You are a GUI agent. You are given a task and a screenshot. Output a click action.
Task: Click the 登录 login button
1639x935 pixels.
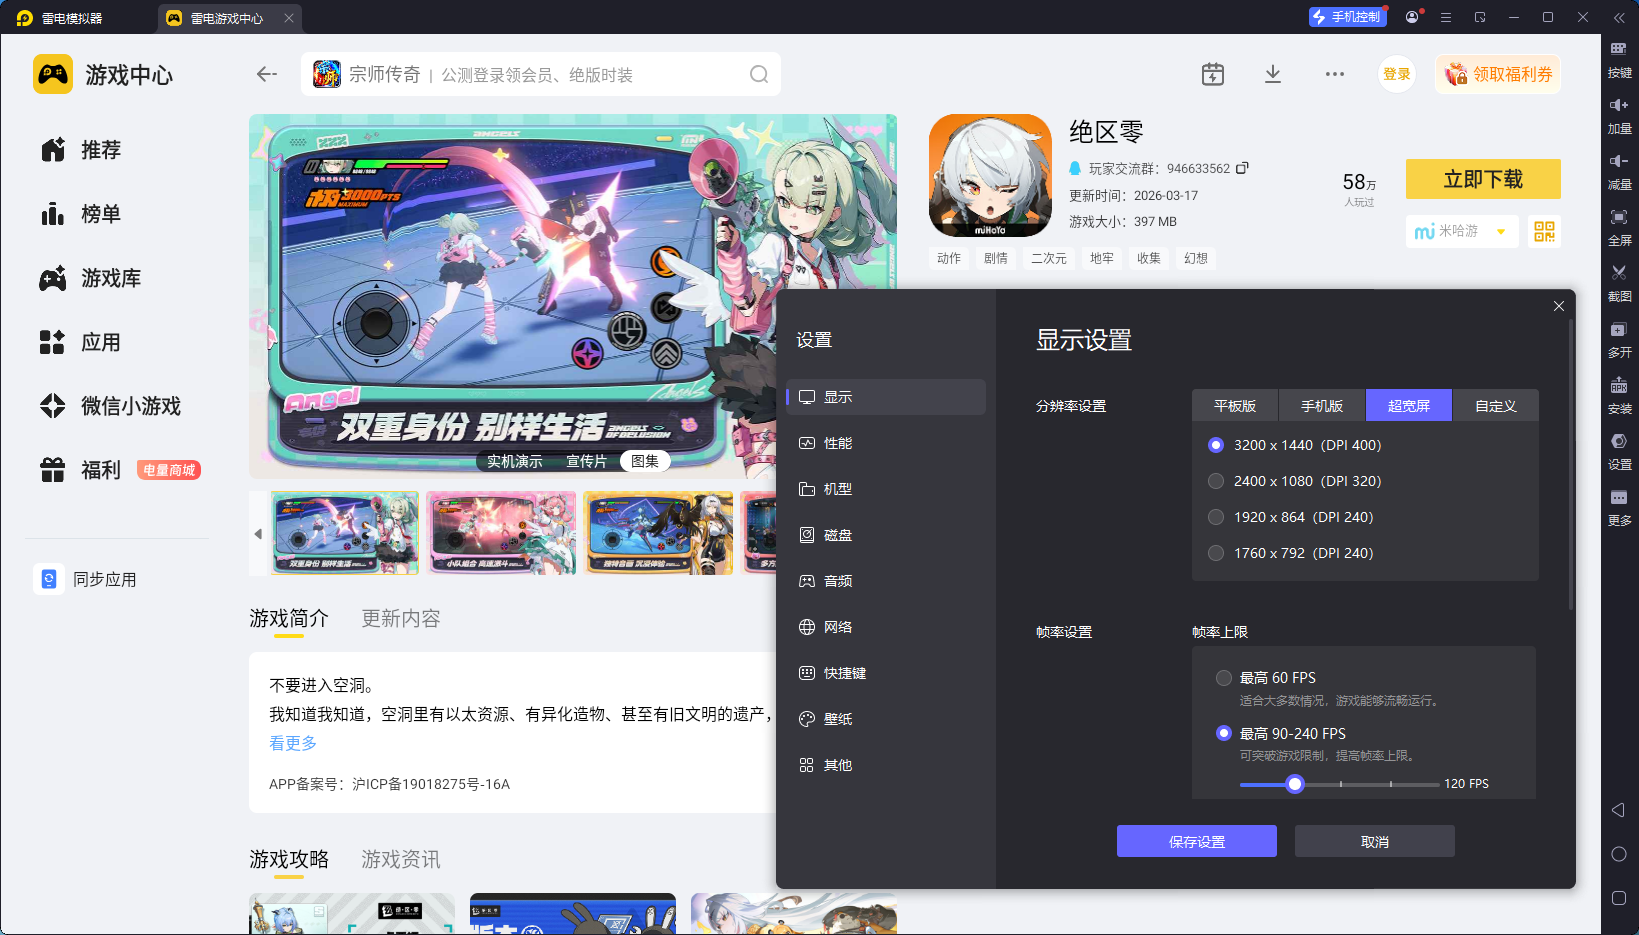coord(1397,74)
